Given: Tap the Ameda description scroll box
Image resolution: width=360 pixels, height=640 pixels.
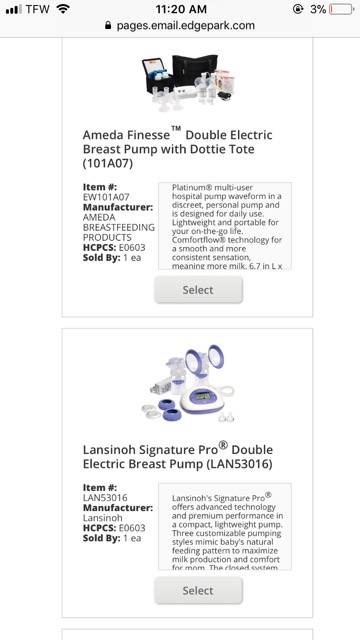Looking at the screenshot, I should pyautogui.click(x=225, y=226).
